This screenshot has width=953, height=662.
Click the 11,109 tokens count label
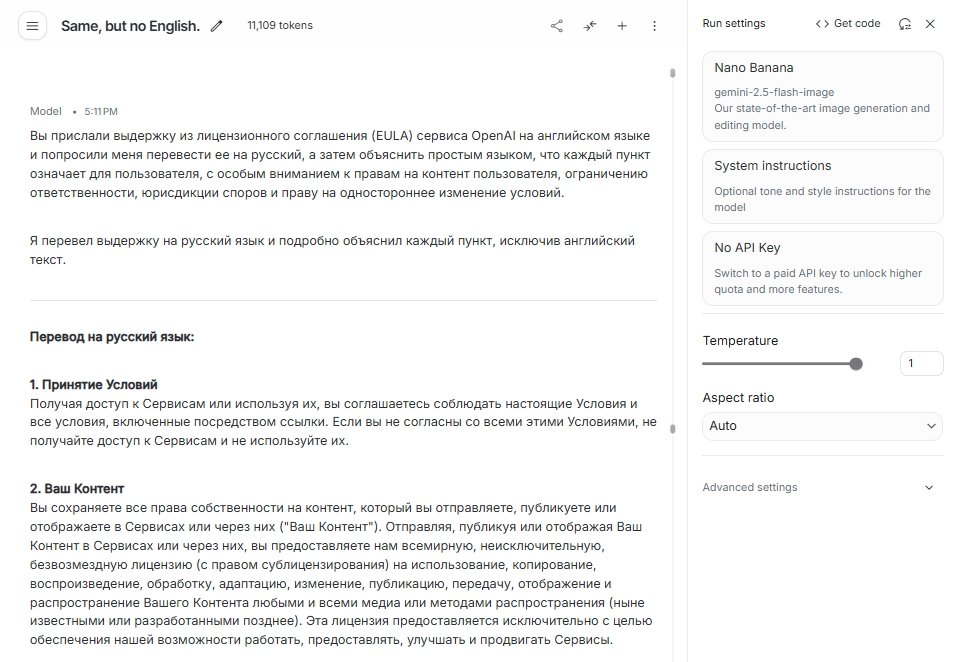point(280,26)
